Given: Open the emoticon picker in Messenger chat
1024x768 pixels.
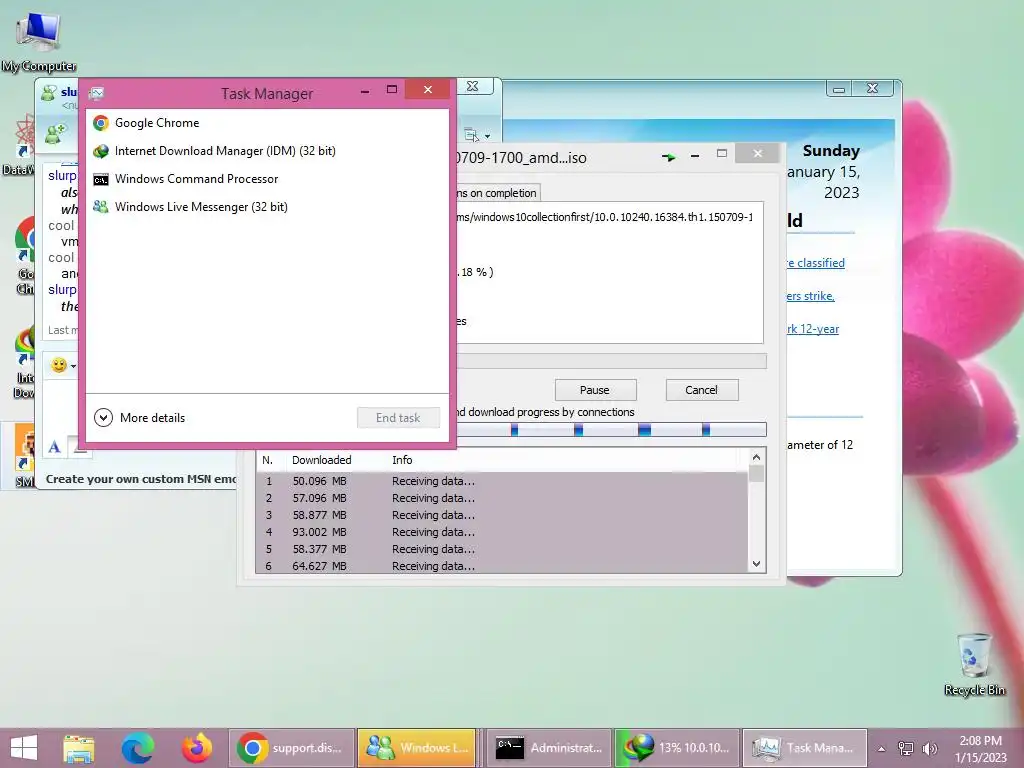Looking at the screenshot, I should click(x=63, y=365).
